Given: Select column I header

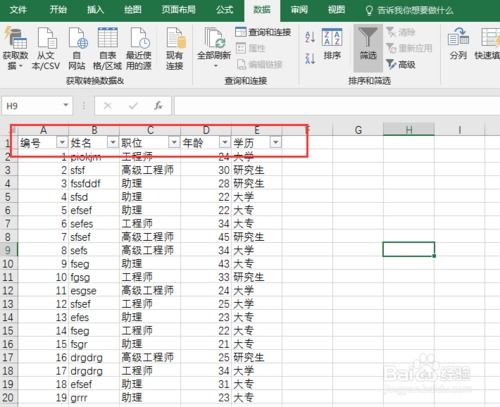Looking at the screenshot, I should click(x=459, y=129).
